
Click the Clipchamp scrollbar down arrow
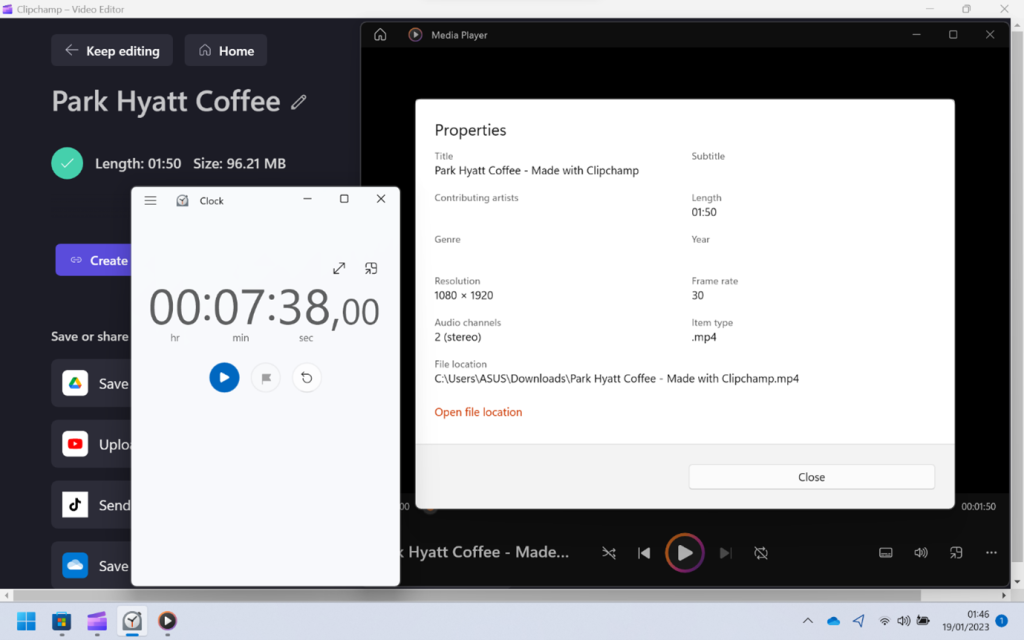pos(1017,582)
